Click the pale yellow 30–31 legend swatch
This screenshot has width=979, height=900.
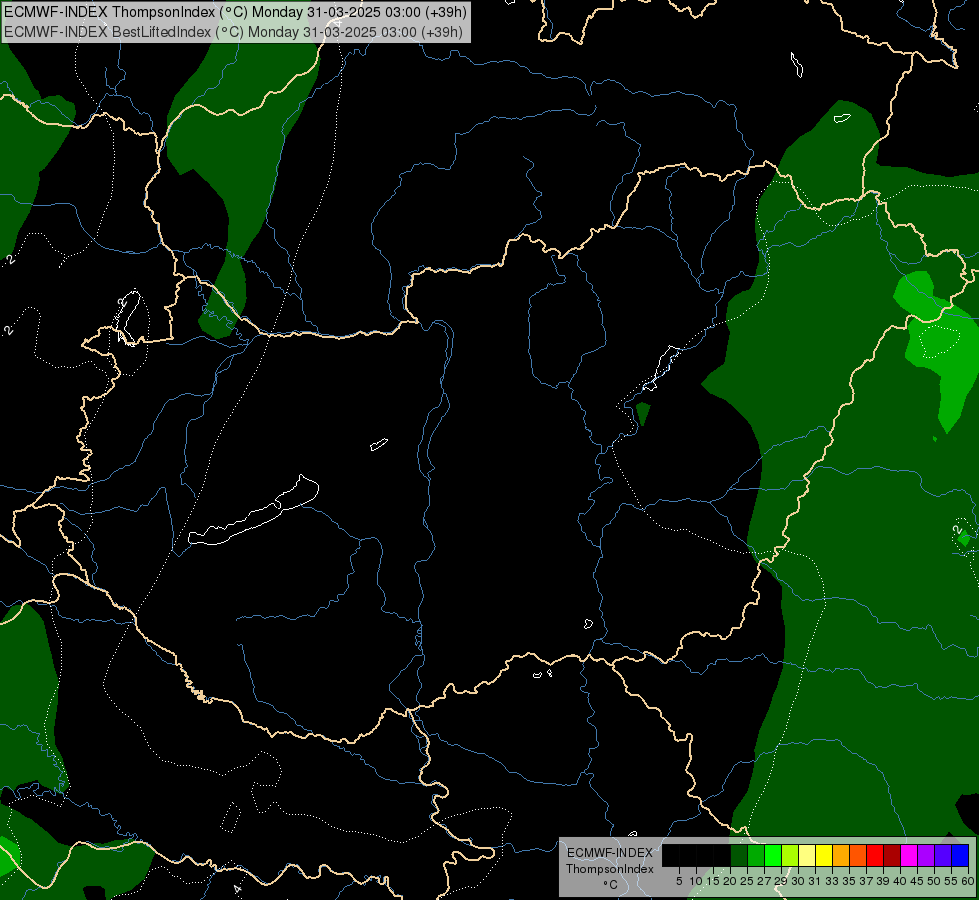pyautogui.click(x=807, y=856)
